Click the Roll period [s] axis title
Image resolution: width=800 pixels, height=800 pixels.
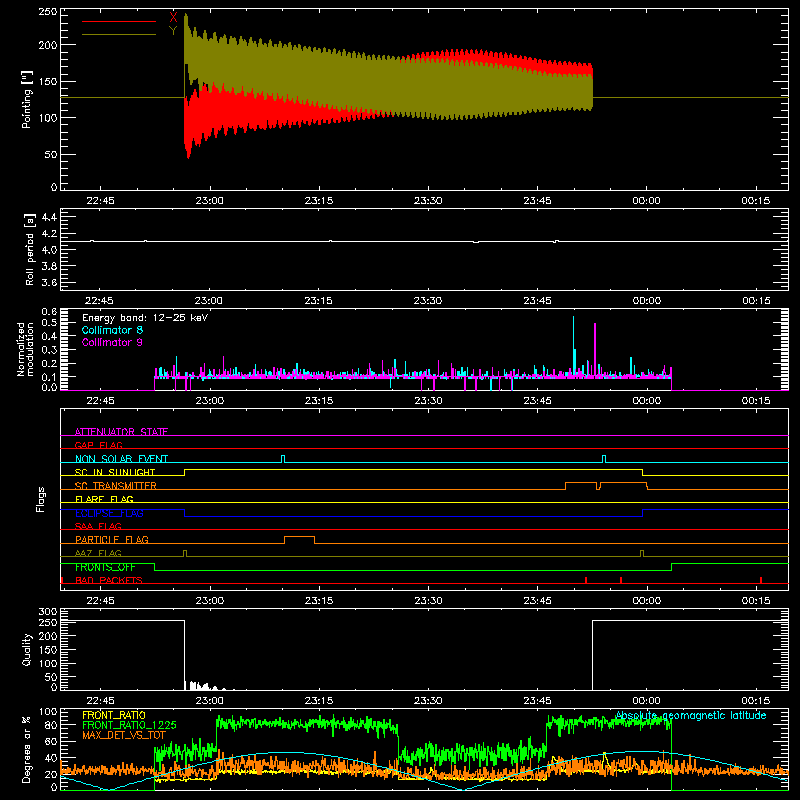pos(30,249)
